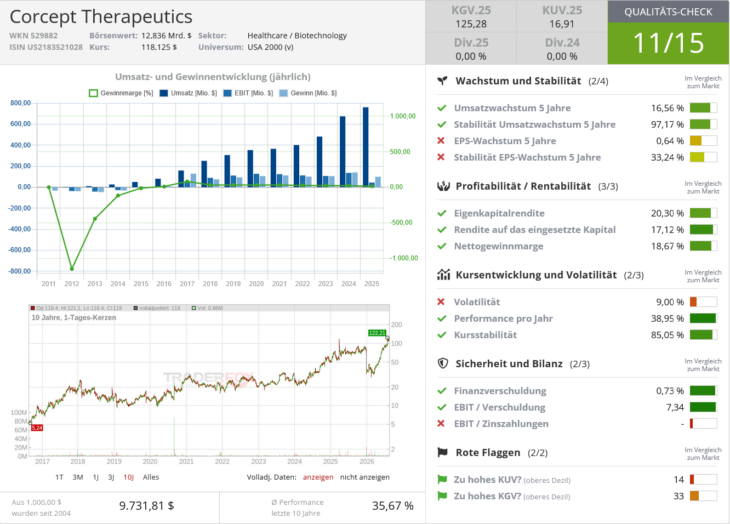Screen dimensions: 730x524
Task: Click the Healthcare / Biotechnology sector text
Action: point(297,35)
